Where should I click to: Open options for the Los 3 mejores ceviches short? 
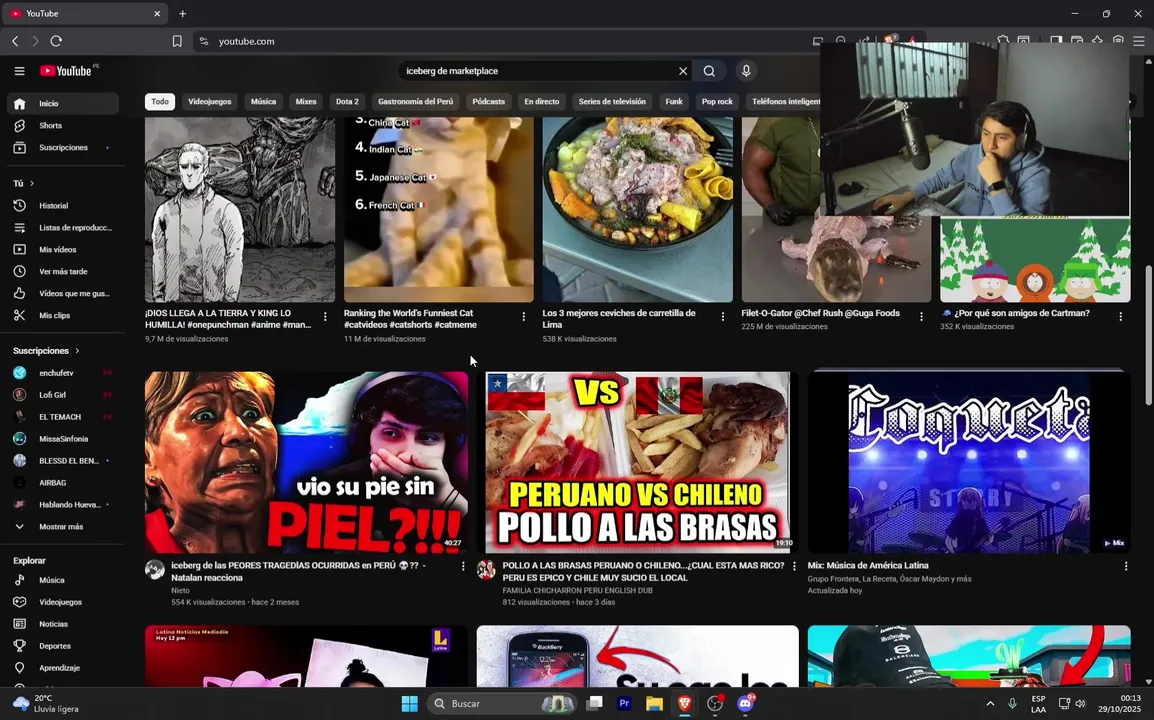point(723,317)
